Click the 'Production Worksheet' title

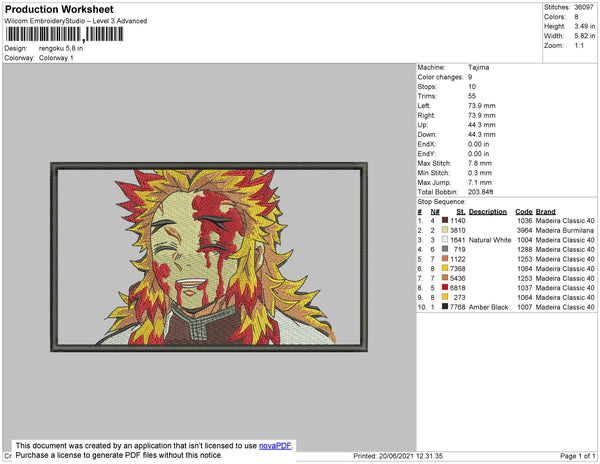(x=59, y=9)
